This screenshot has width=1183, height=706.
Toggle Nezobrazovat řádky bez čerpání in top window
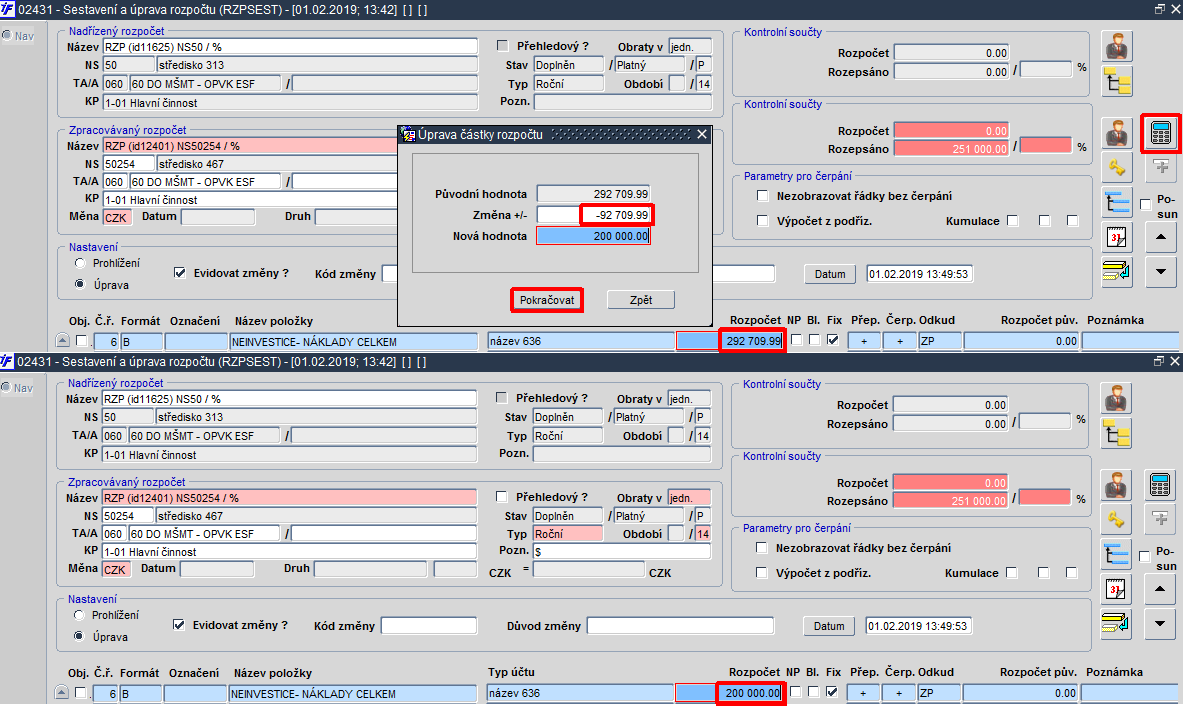(x=763, y=196)
